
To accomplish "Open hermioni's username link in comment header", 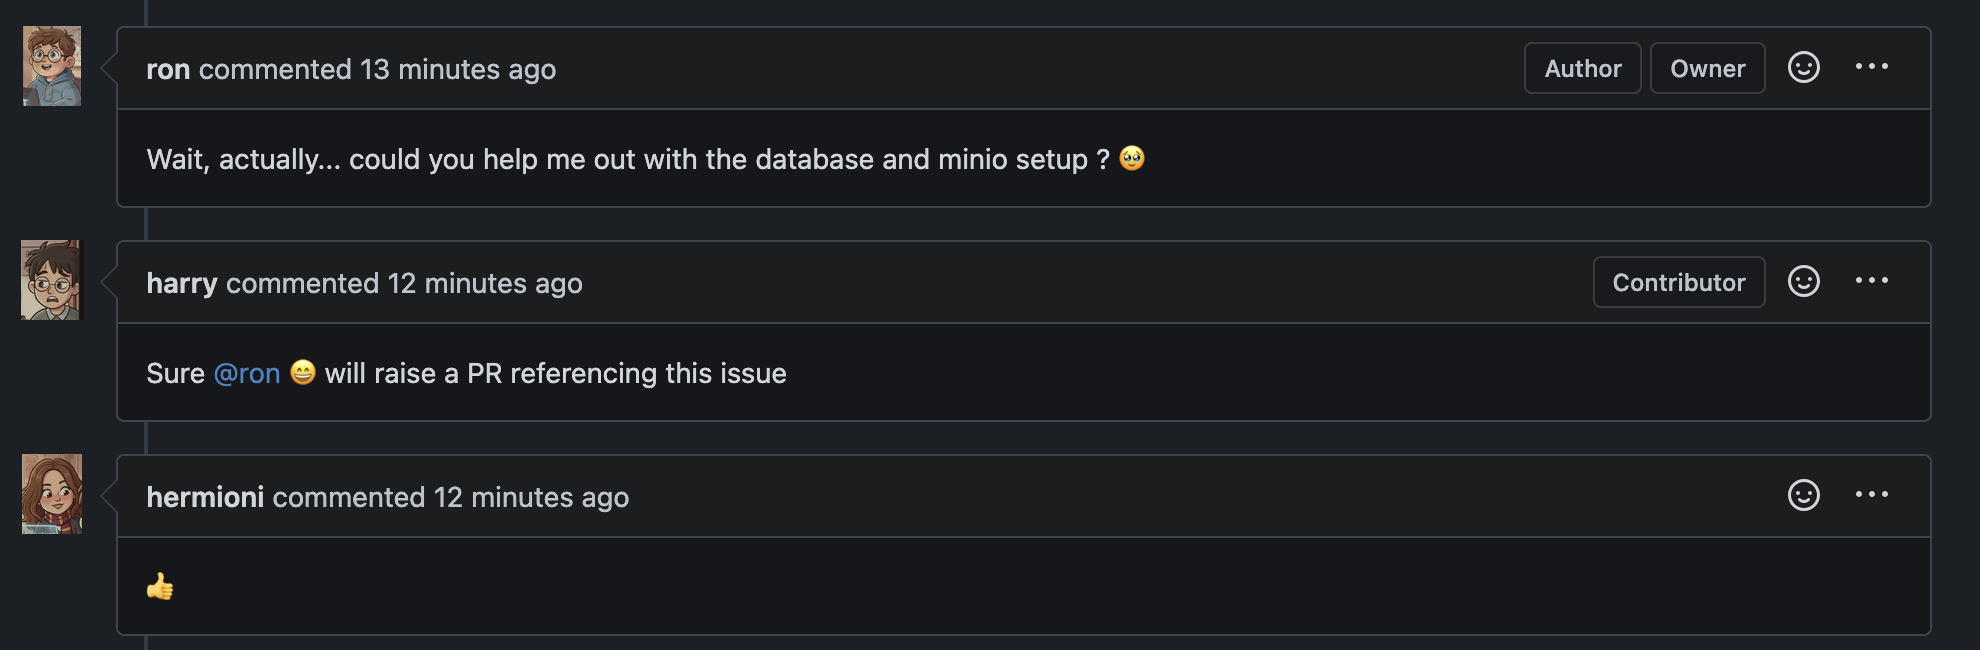I will 205,497.
